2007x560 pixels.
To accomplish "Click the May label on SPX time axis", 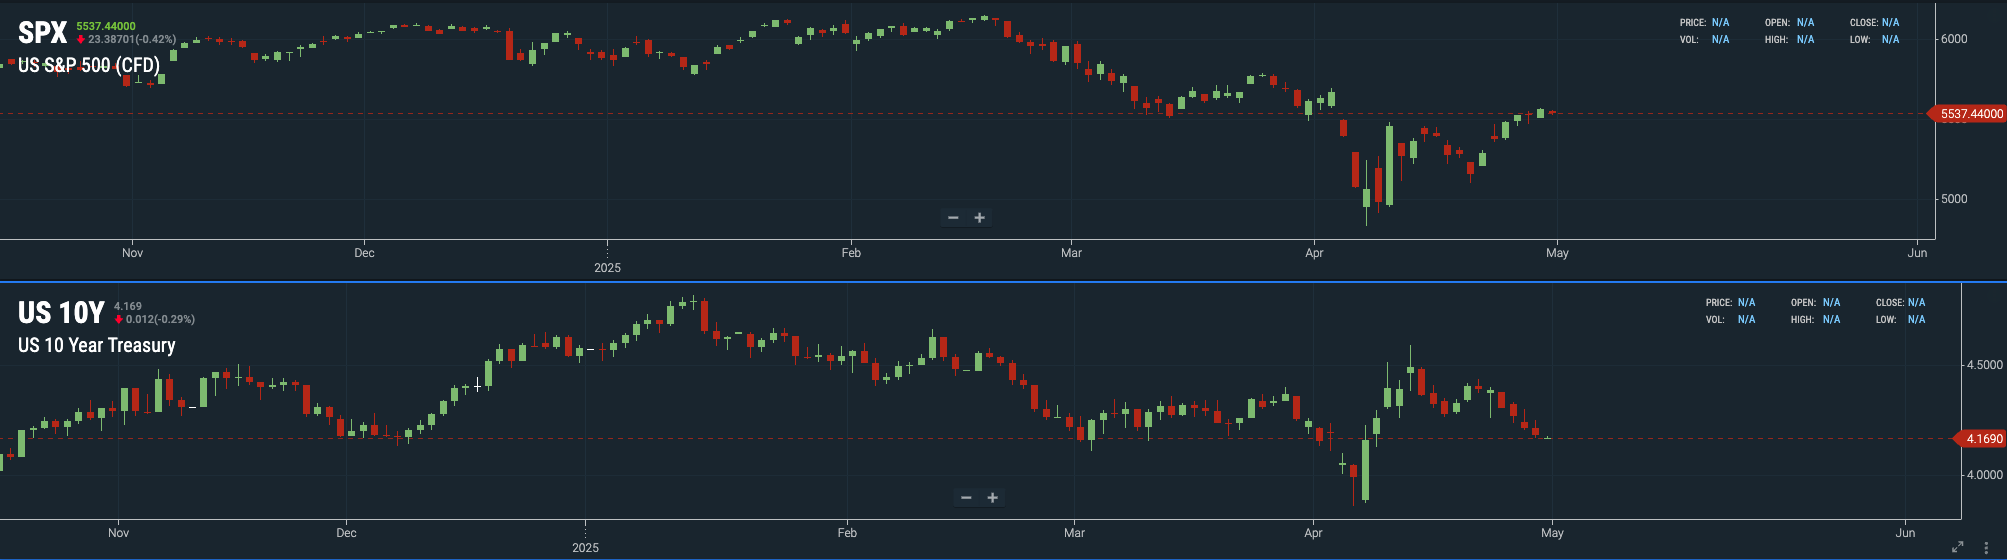I will click(x=1557, y=253).
